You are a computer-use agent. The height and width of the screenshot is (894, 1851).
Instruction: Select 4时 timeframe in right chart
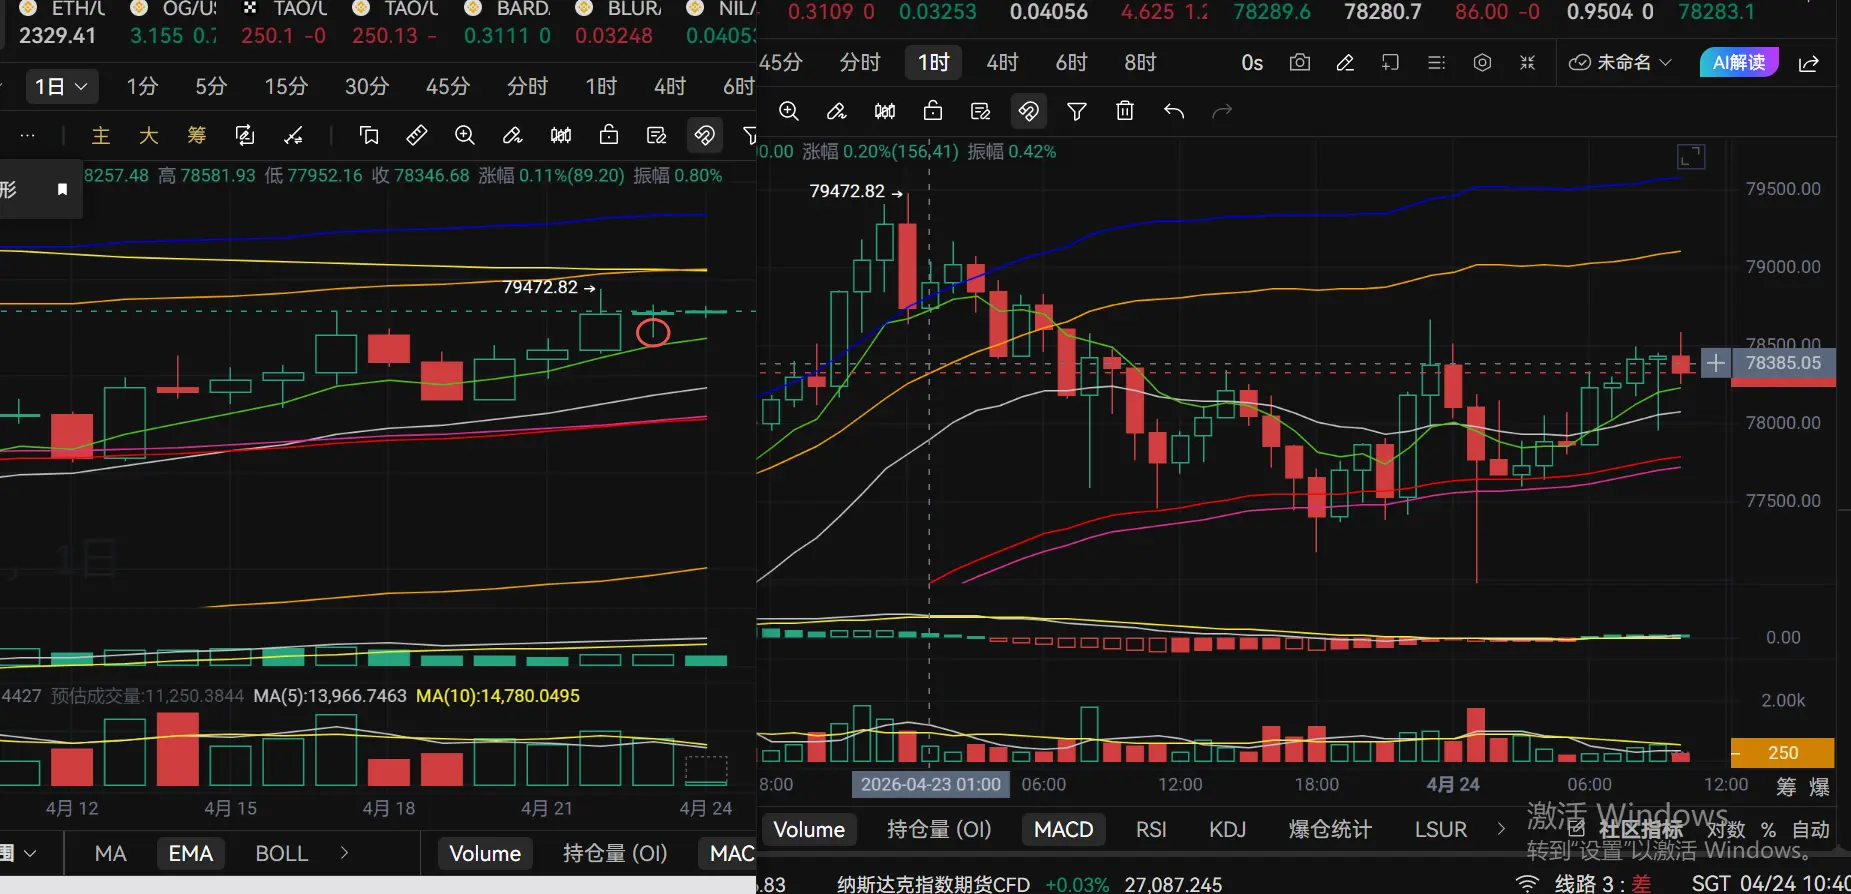click(x=1002, y=63)
